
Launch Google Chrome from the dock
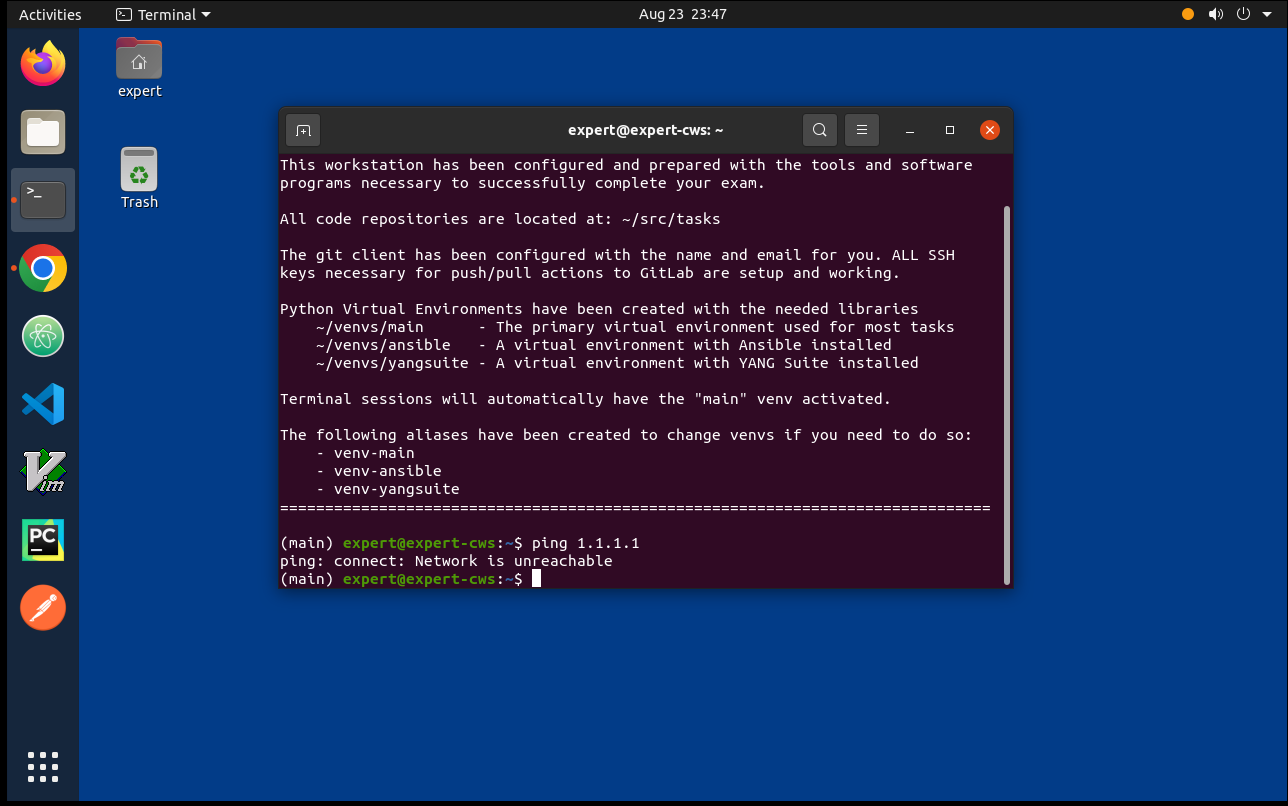(x=43, y=268)
